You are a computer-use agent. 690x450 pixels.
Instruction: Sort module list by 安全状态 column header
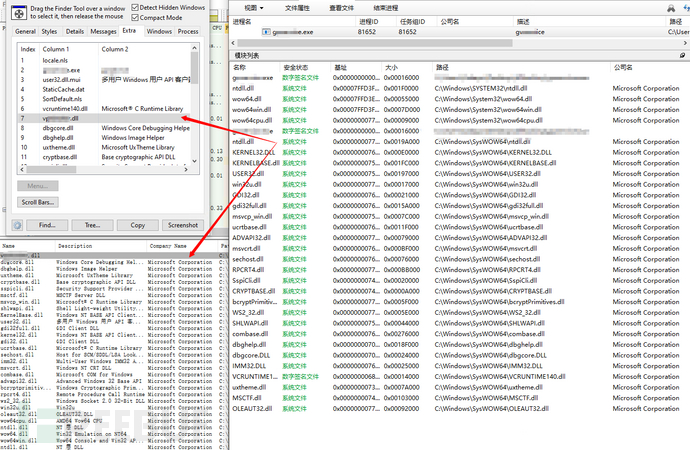pyautogui.click(x=298, y=66)
